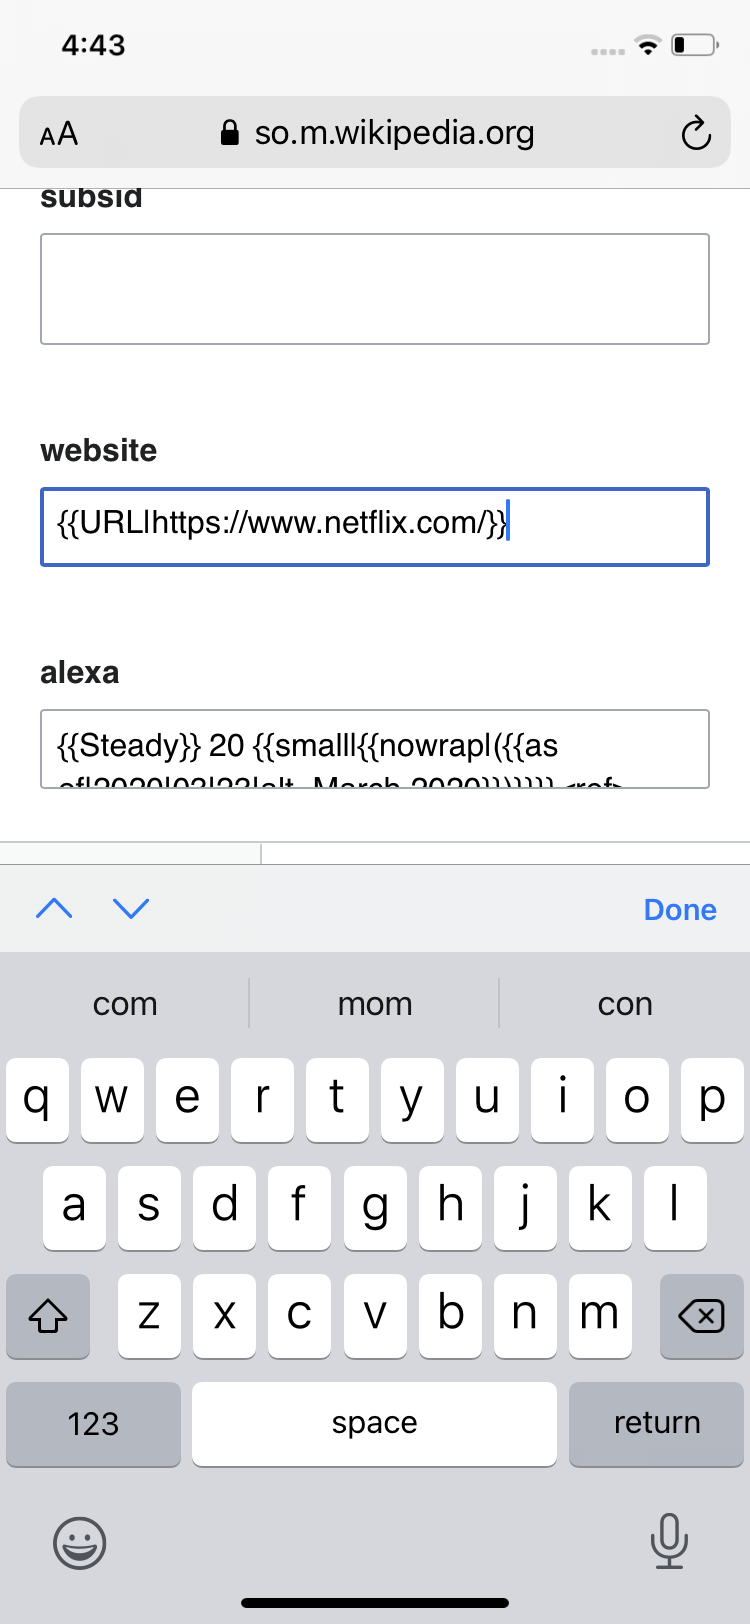This screenshot has height=1624, width=750.
Task: Tap the alexa text field
Action: pos(375,749)
